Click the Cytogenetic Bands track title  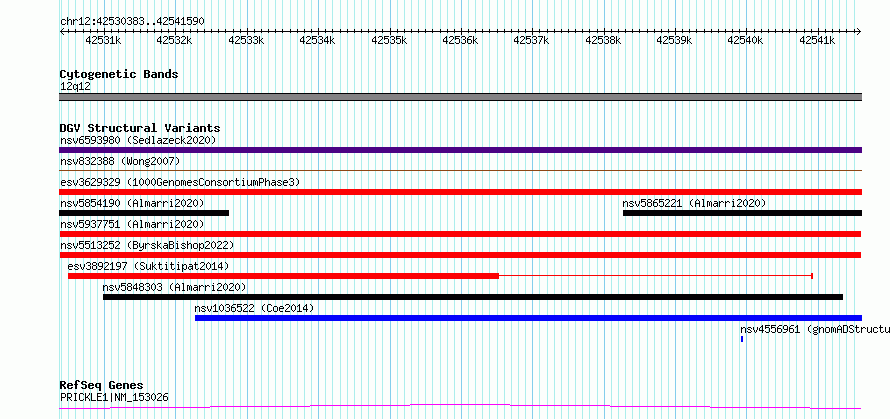pos(119,74)
